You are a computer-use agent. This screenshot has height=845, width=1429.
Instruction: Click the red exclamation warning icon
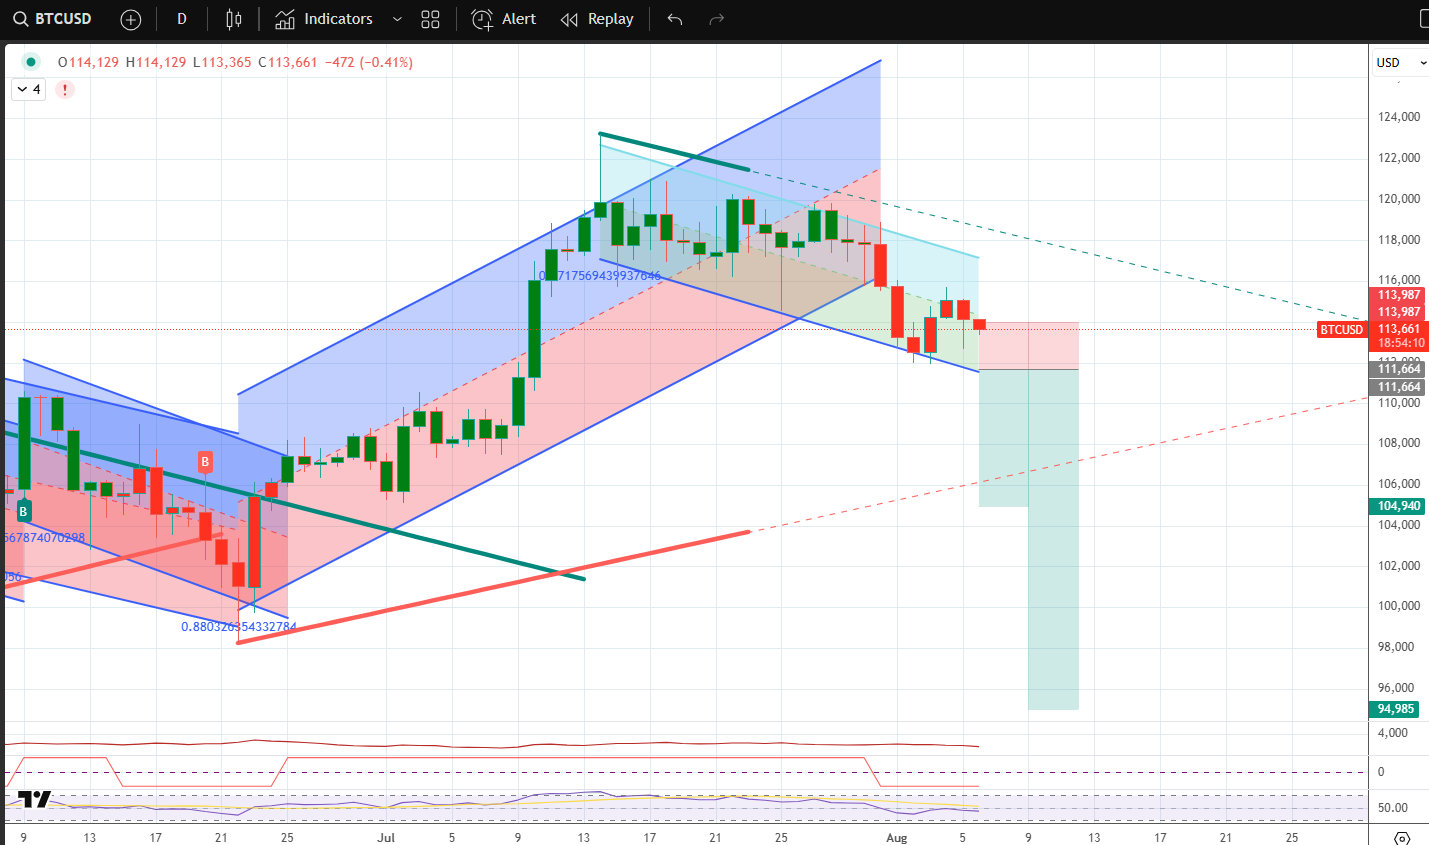coord(65,89)
